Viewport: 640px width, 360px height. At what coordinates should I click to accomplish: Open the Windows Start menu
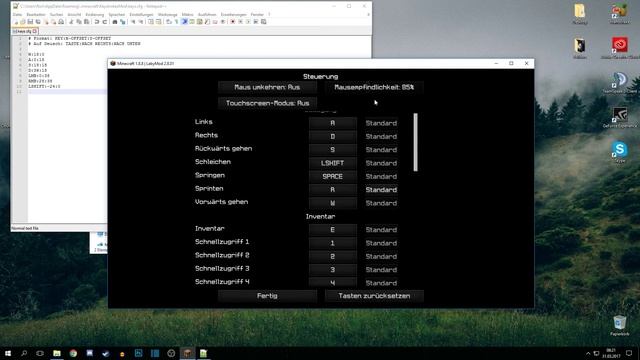point(8,353)
